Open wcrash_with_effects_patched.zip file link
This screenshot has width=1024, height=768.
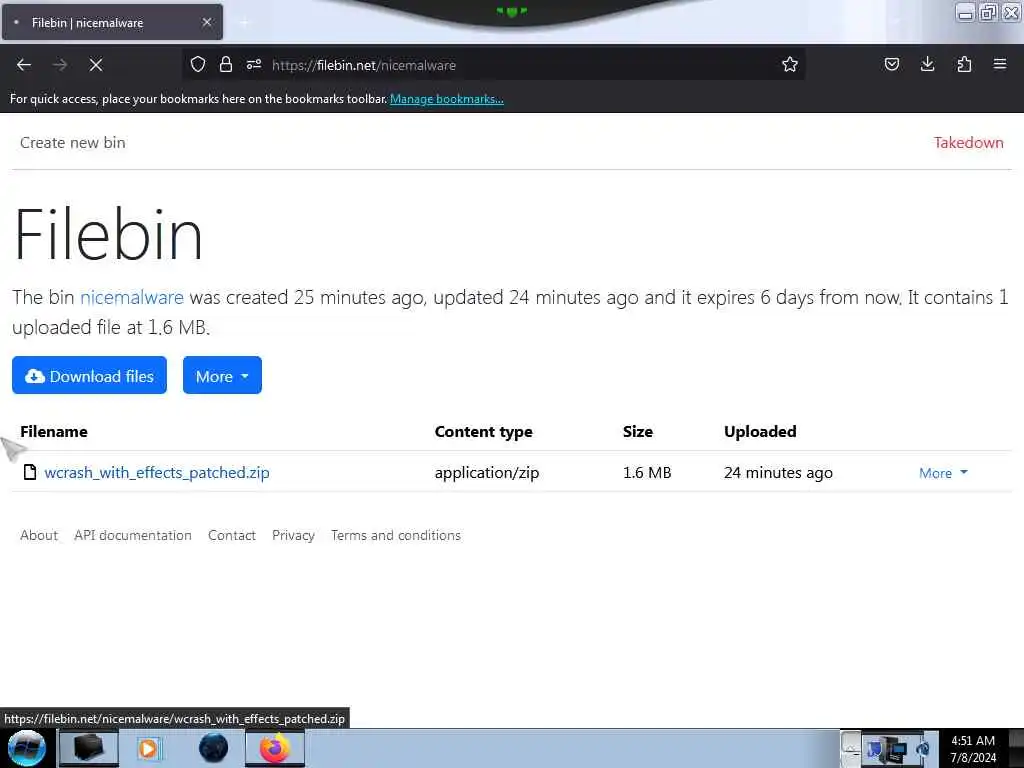(x=157, y=472)
